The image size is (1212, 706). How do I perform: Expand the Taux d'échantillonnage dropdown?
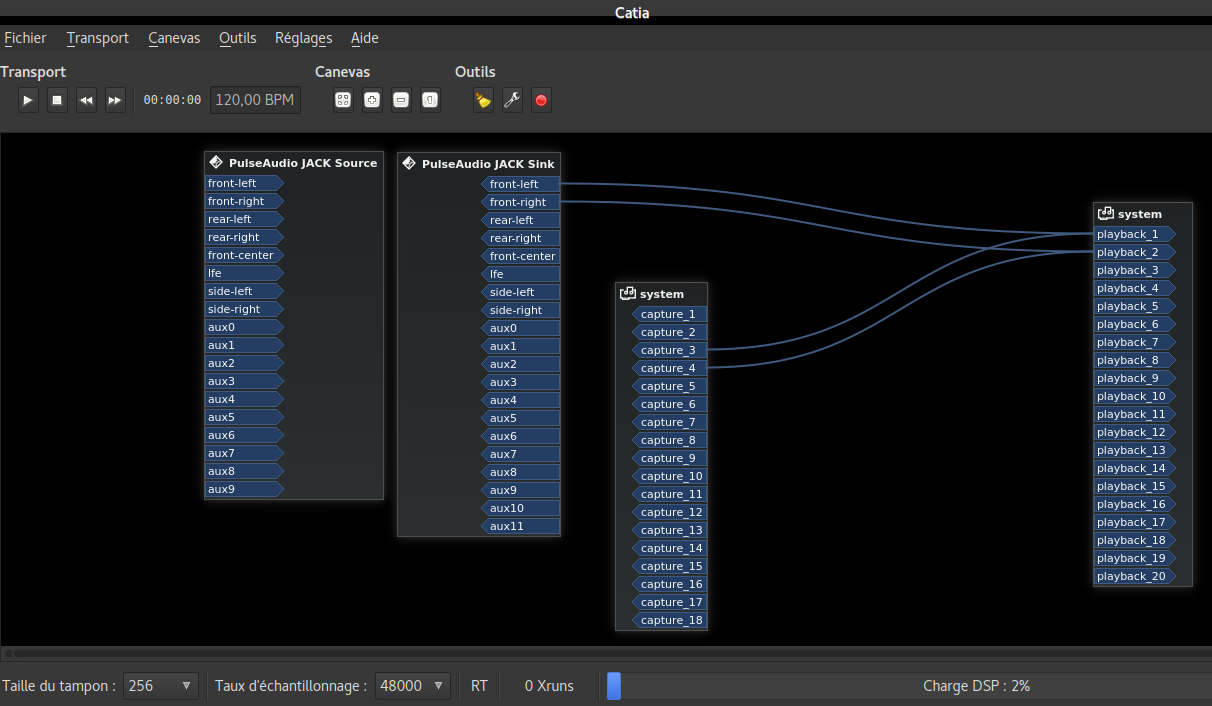[x=412, y=686]
